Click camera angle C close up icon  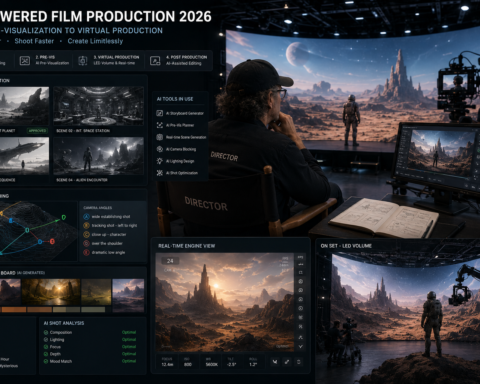click(x=86, y=235)
